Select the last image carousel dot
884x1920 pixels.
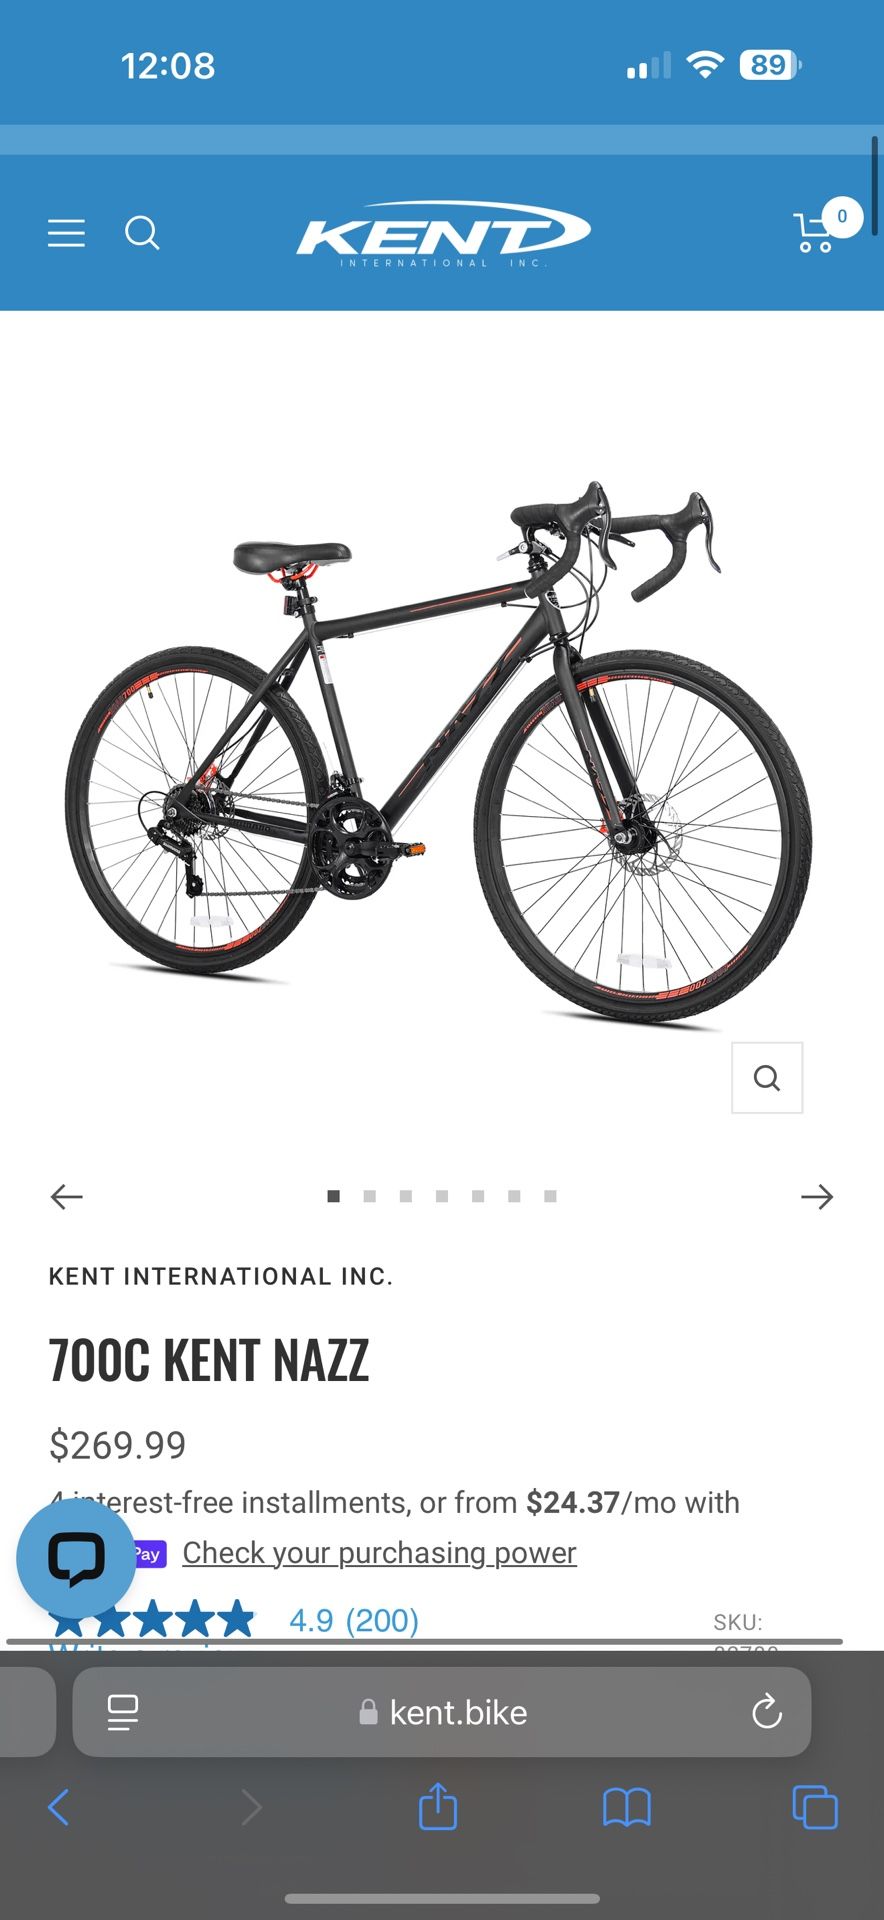550,1196
